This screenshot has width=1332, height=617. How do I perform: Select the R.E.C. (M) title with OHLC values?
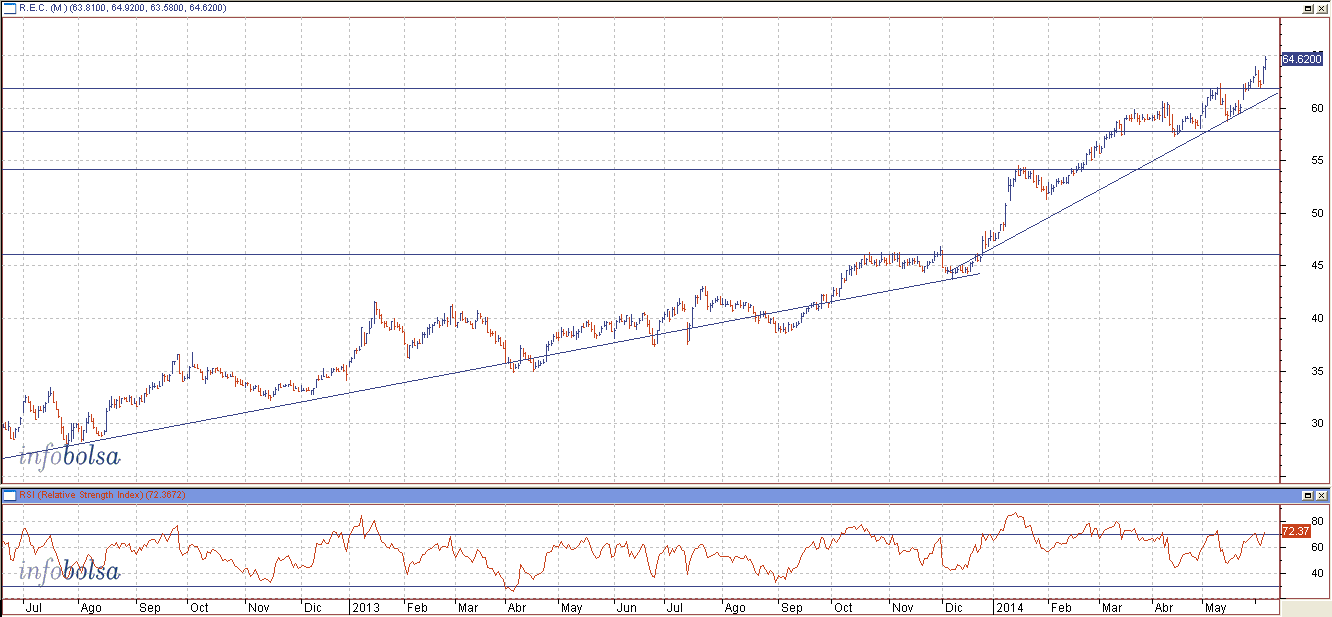[x=122, y=8]
